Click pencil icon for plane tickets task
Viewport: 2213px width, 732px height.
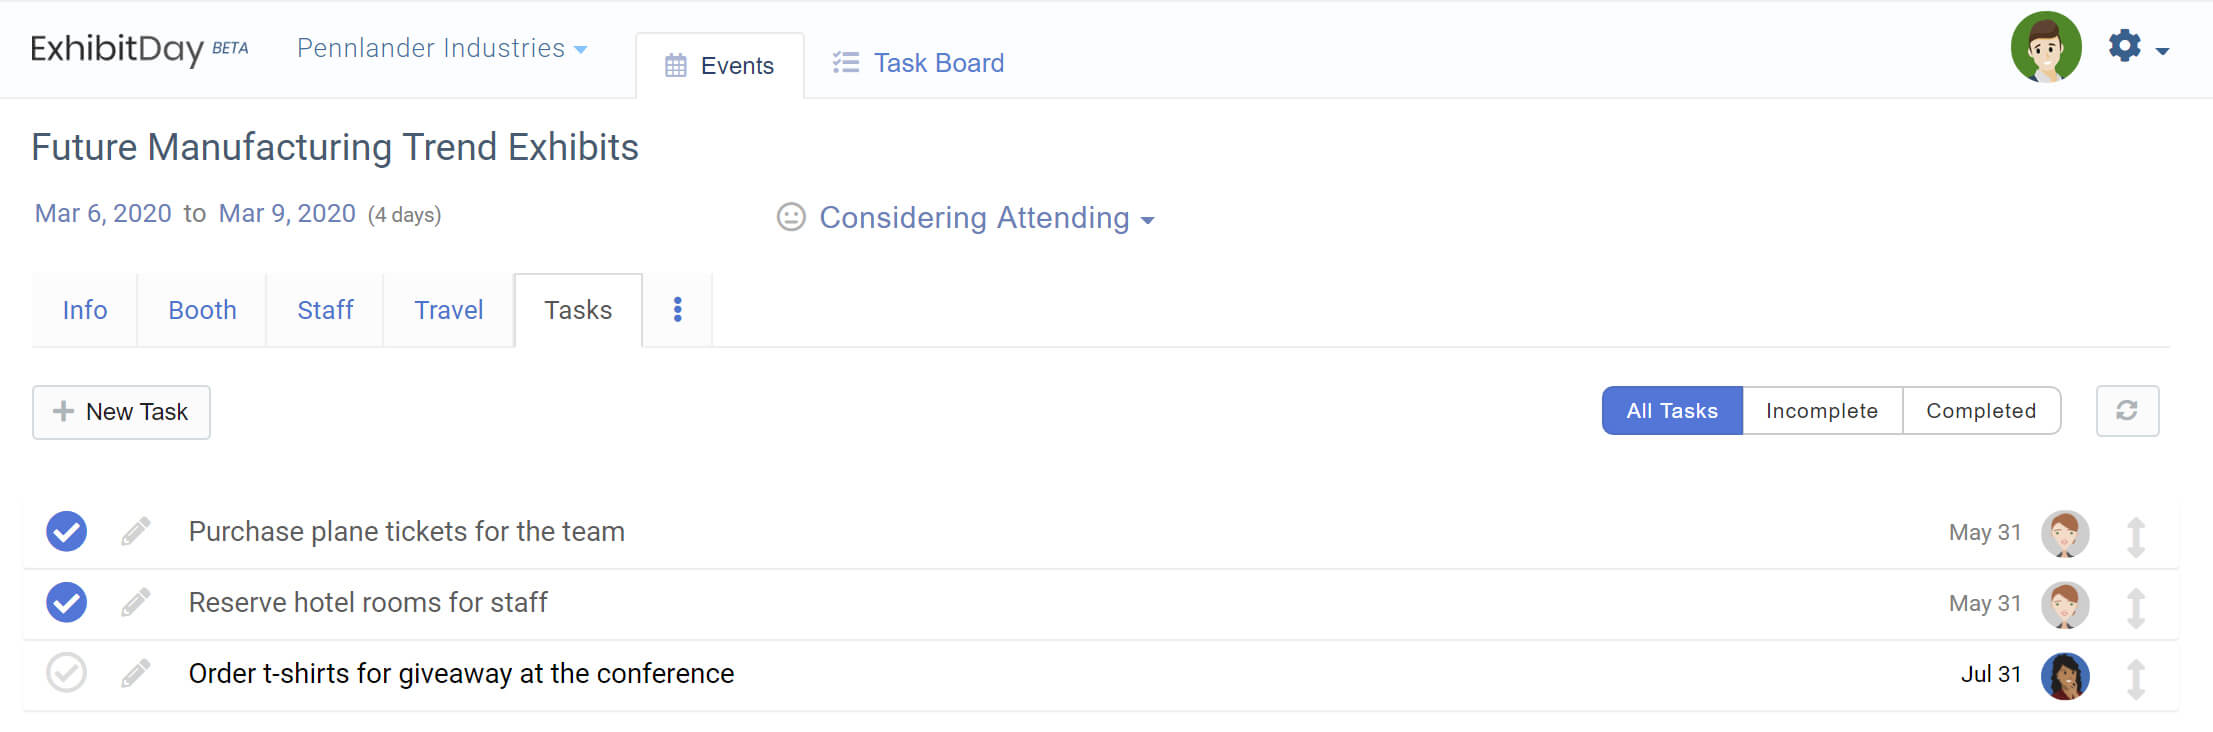[136, 532]
